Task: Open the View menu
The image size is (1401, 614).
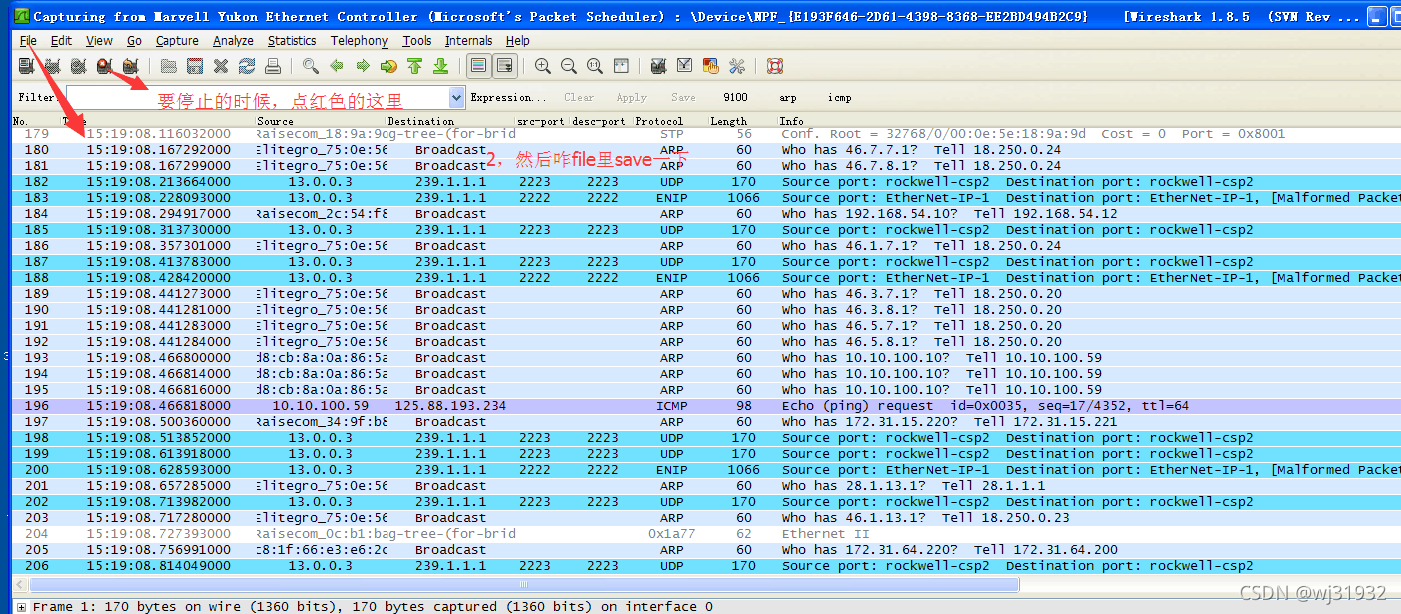Action: (99, 41)
